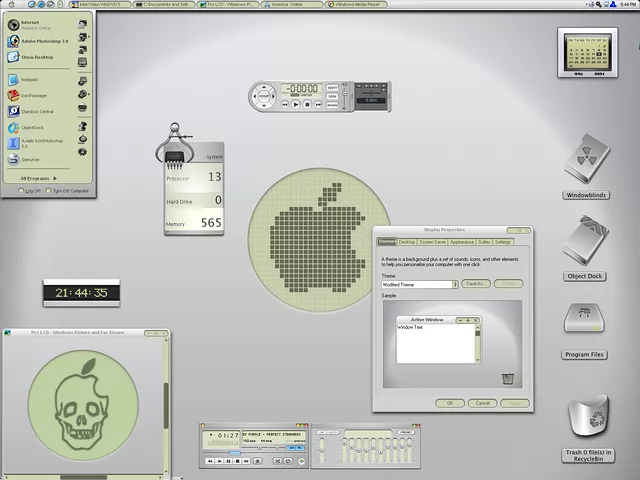Open Adobe Photoshop 7.0 from the start menu
This screenshot has height=480, width=640.
click(x=38, y=41)
